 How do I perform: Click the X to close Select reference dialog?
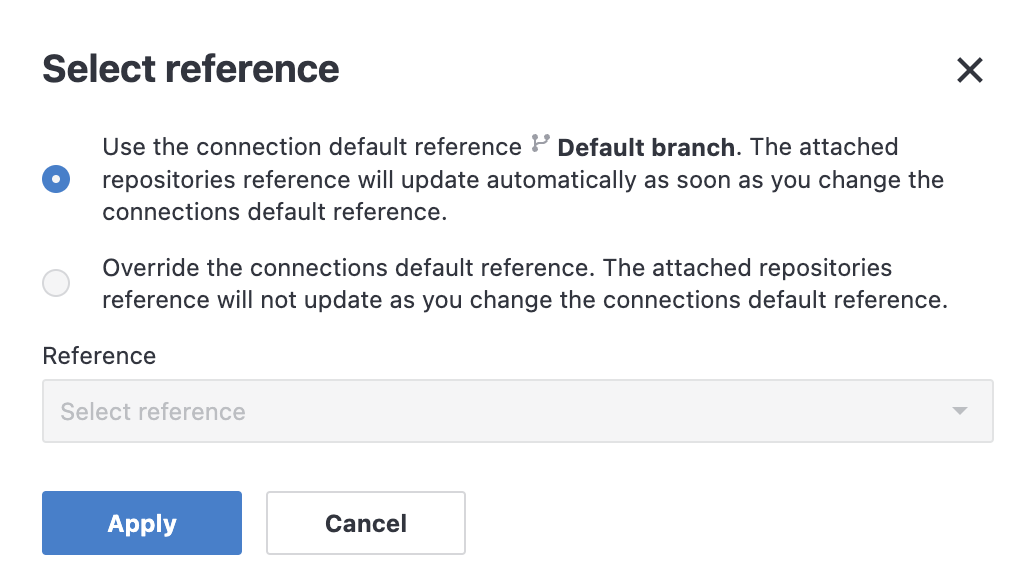tap(969, 71)
